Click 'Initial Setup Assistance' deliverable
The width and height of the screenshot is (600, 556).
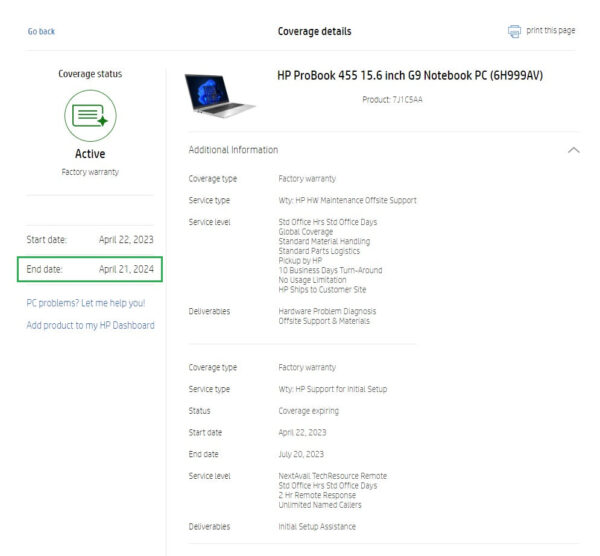(x=317, y=527)
